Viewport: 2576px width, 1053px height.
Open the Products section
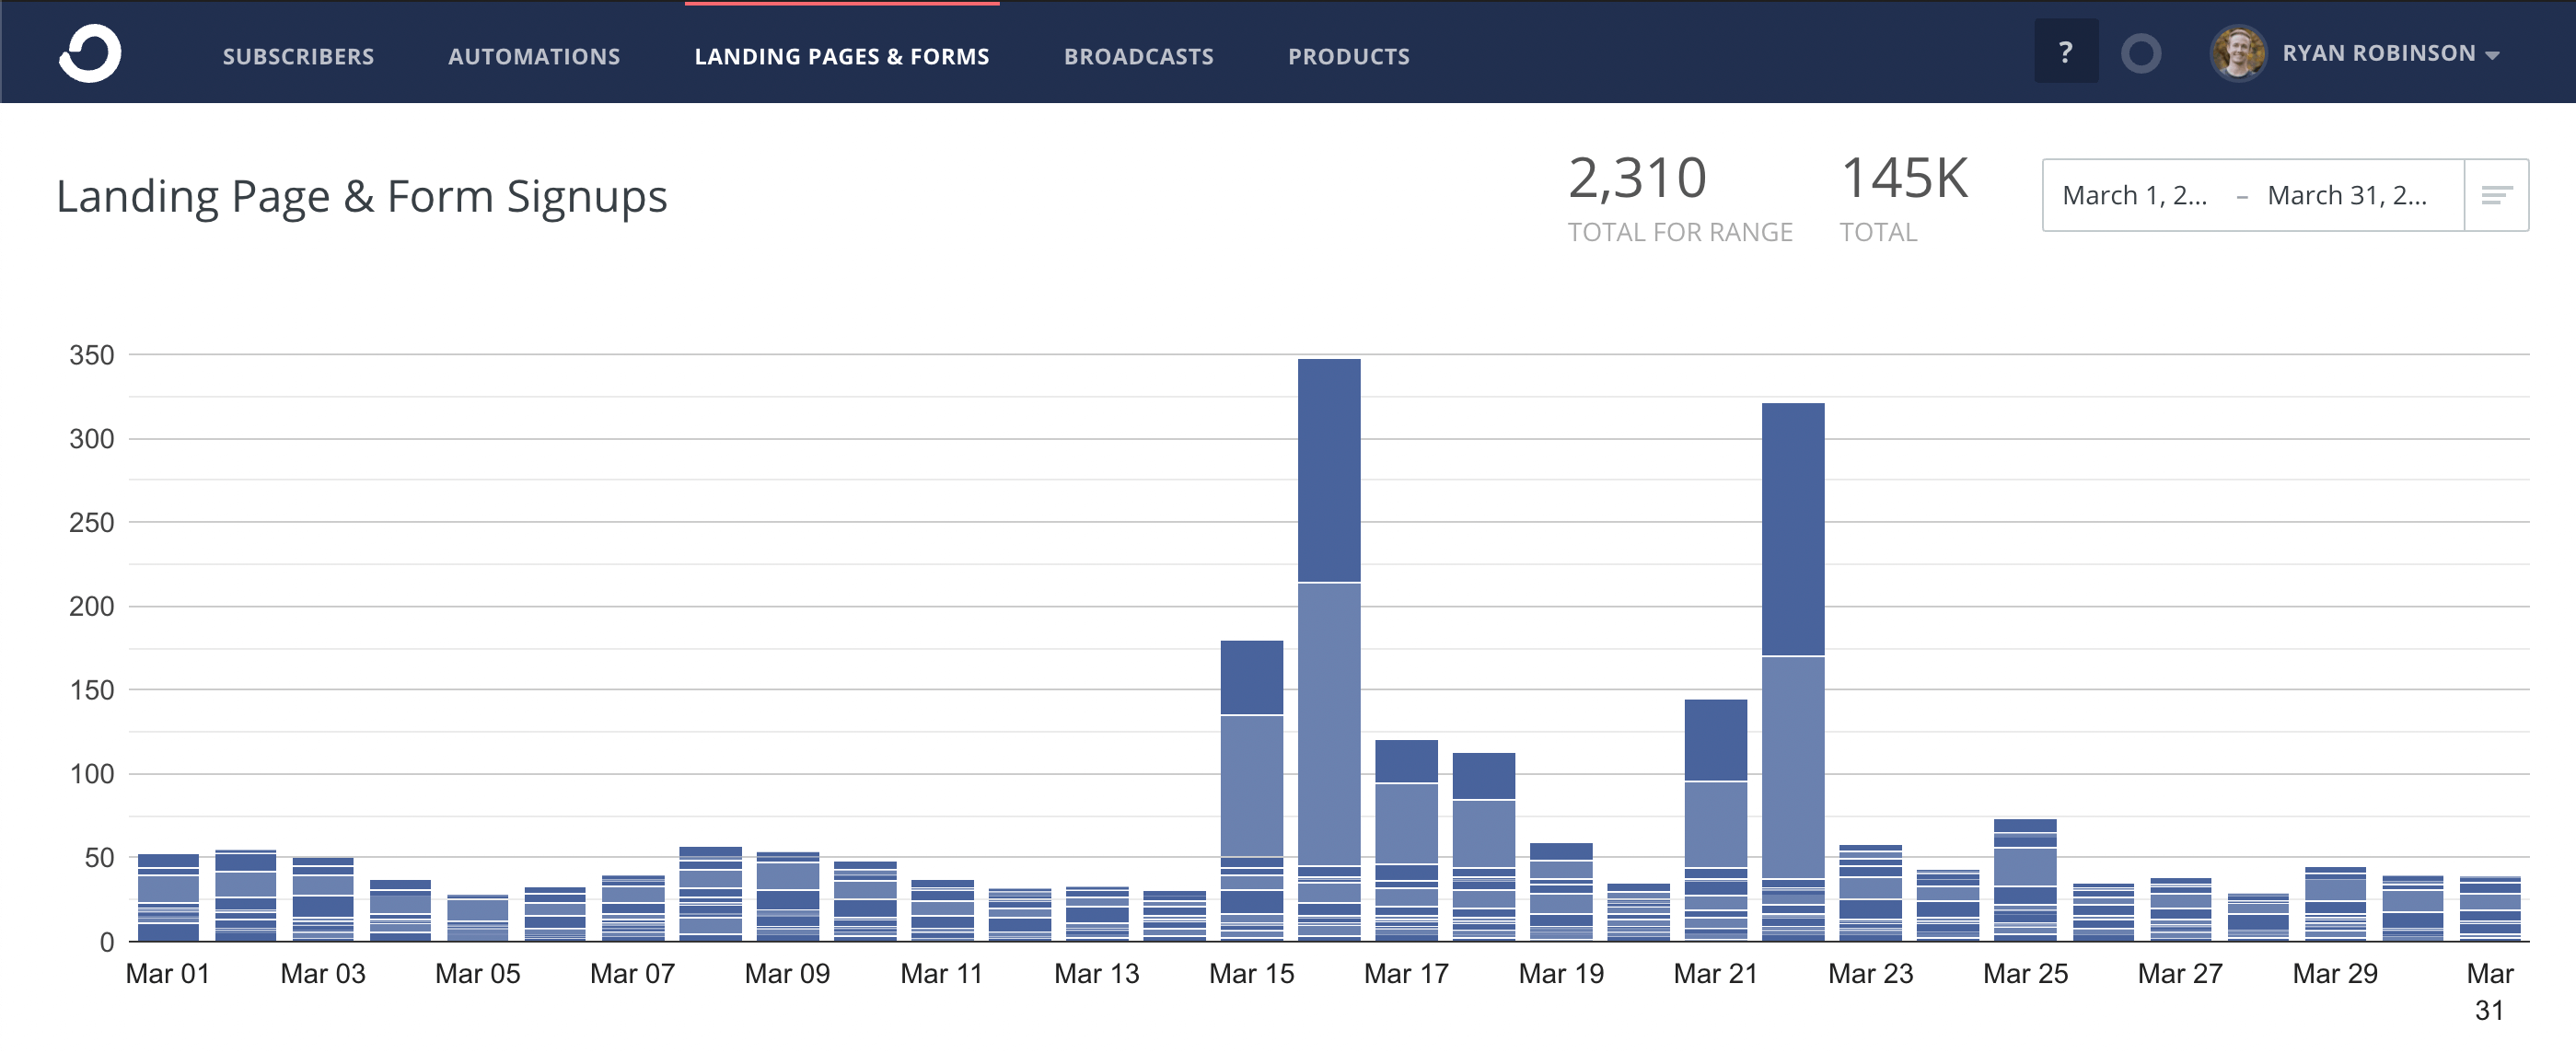point(1349,56)
